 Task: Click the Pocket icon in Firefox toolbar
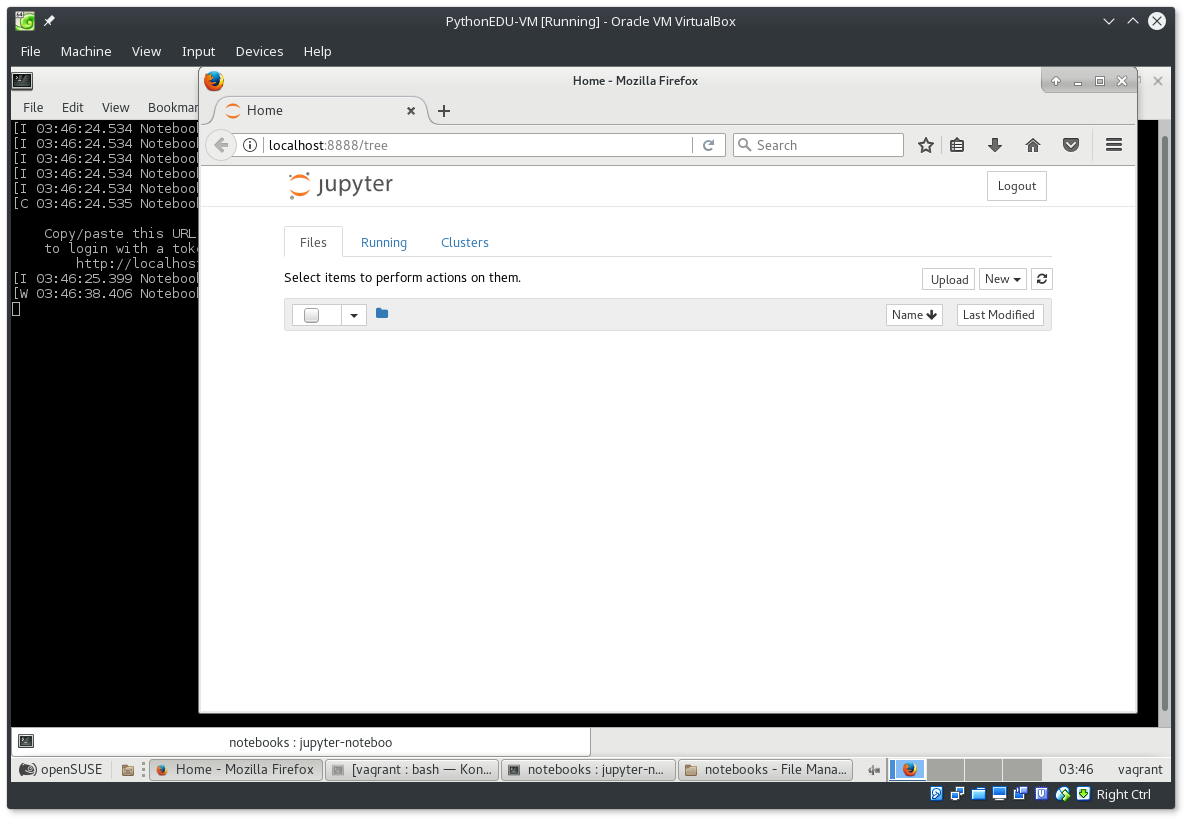coord(1071,145)
